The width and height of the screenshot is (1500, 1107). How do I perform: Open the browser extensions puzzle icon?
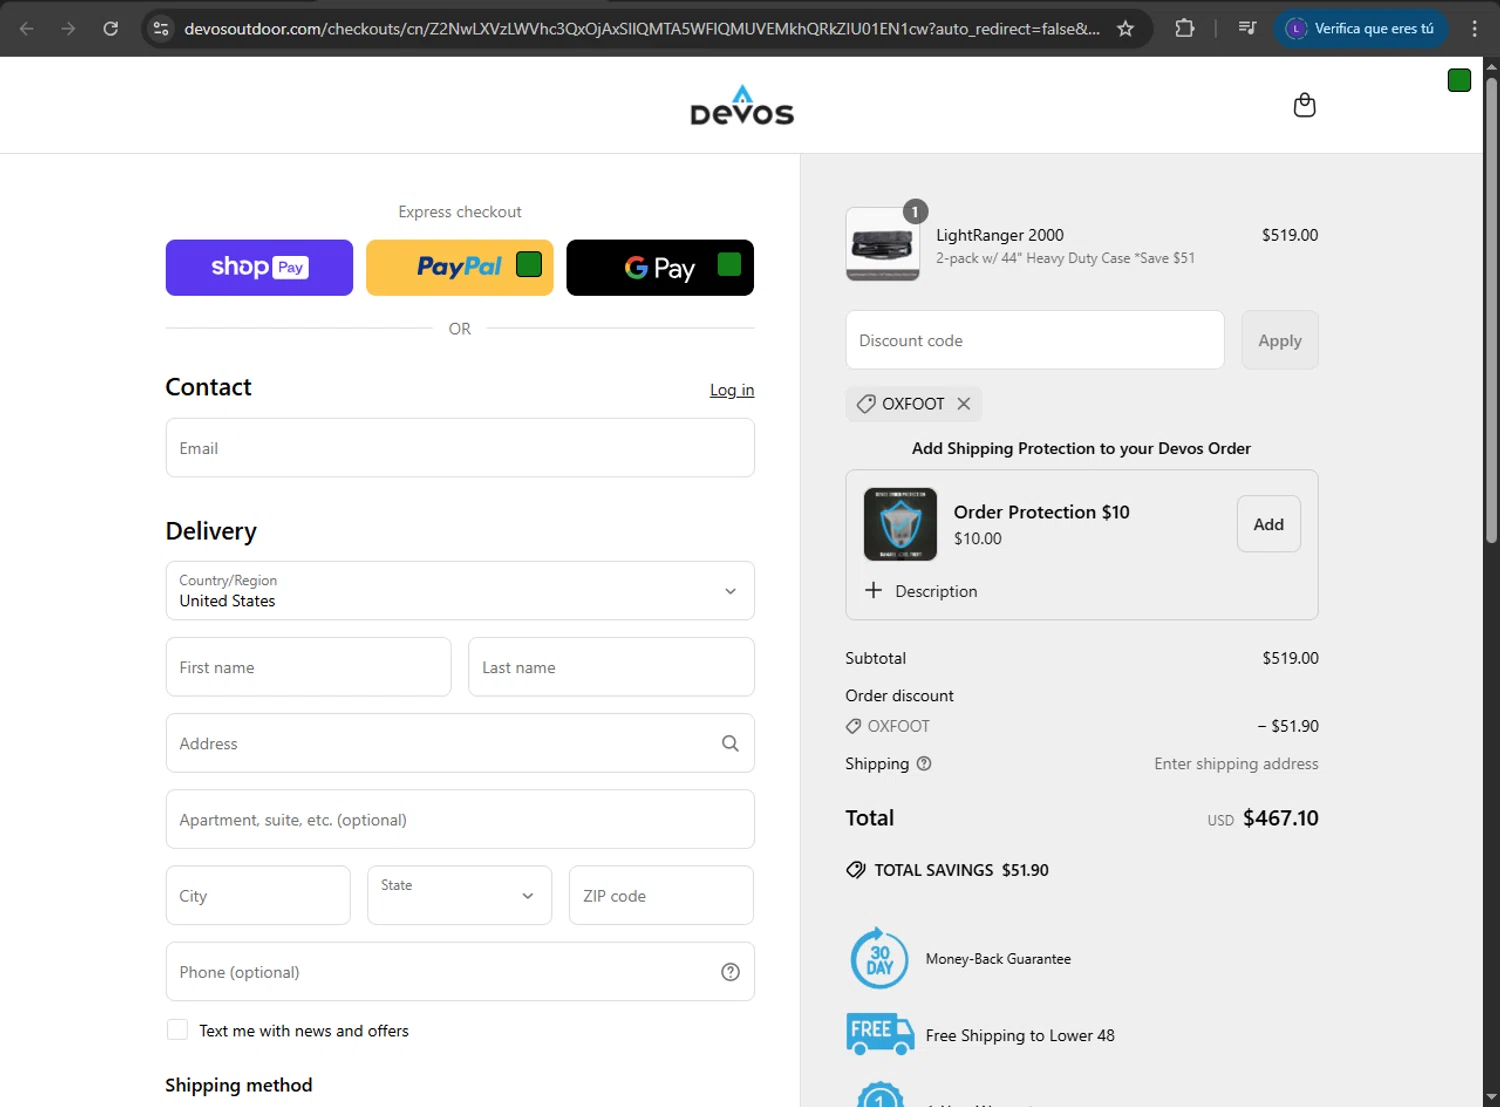1185,28
